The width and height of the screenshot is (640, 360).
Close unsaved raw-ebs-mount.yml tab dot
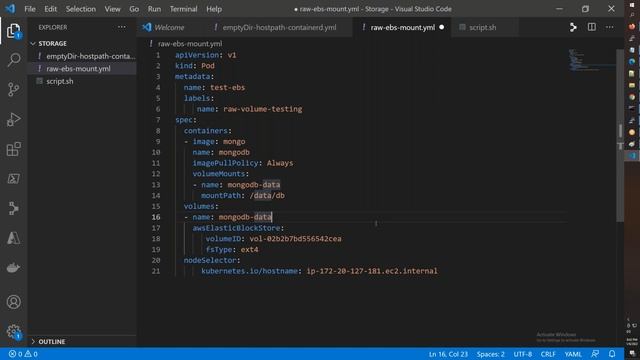tap(442, 27)
